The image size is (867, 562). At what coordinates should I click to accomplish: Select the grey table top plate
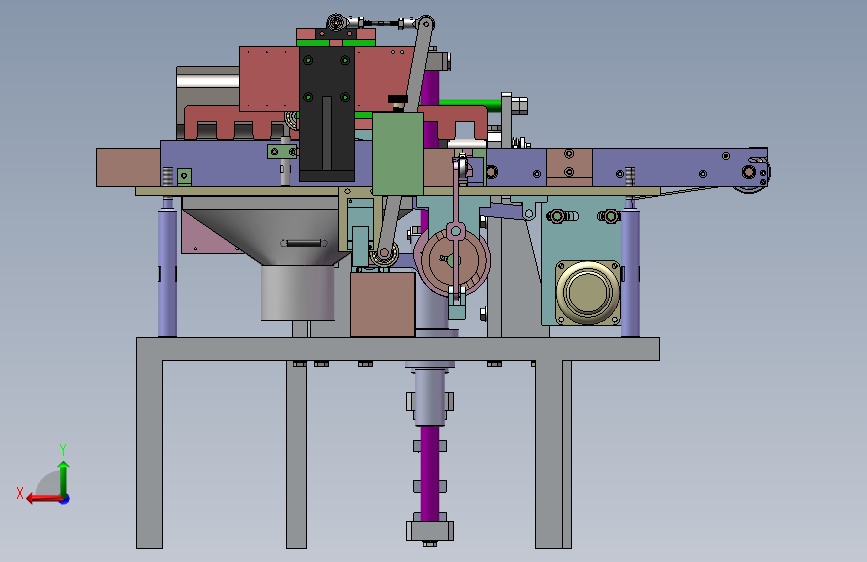398,349
